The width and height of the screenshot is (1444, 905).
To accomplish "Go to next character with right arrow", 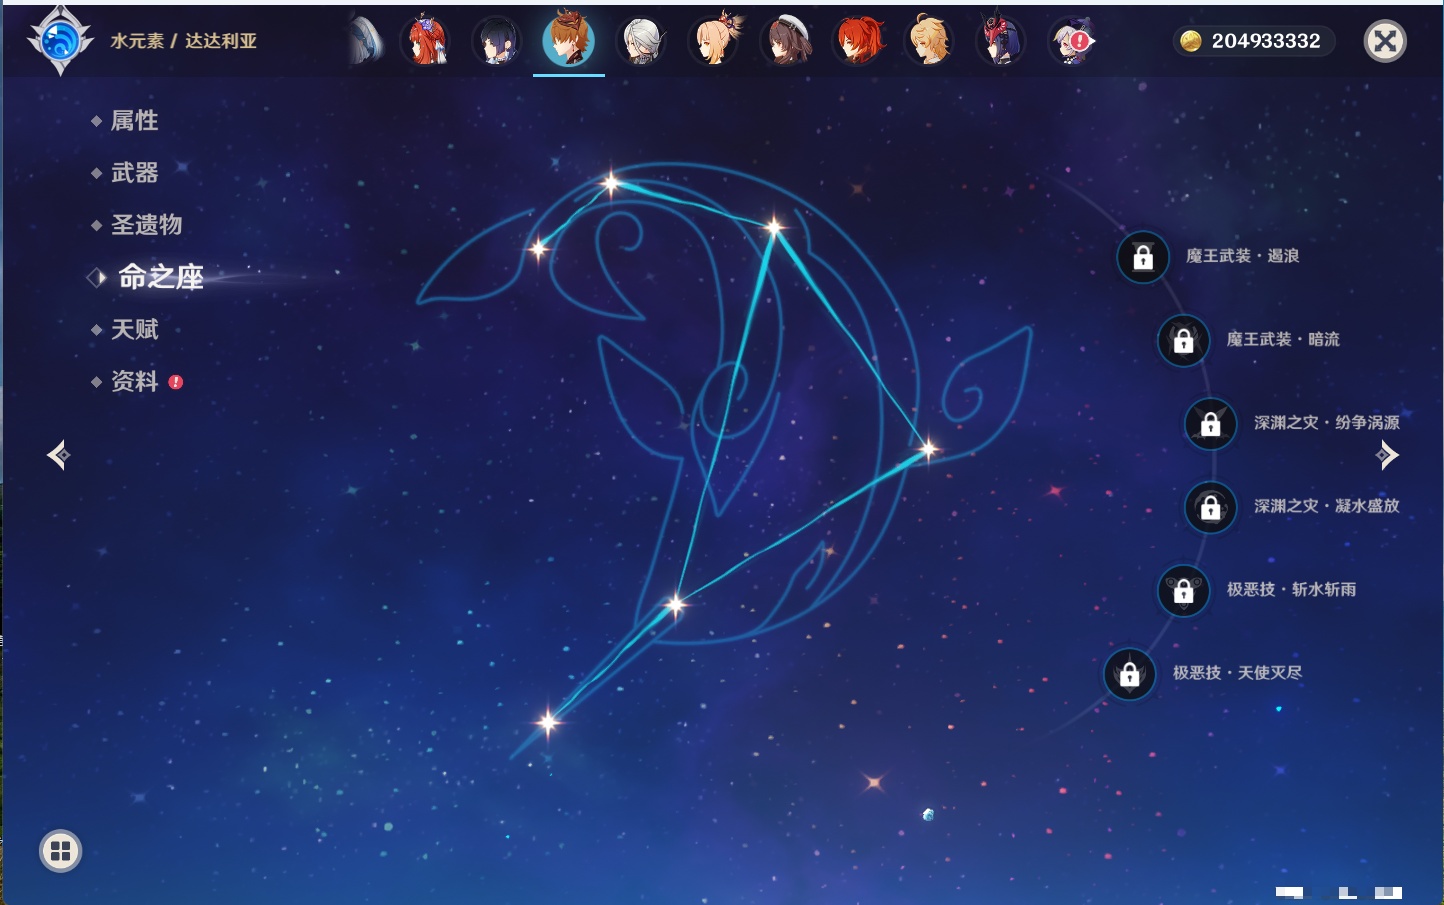I will click(1387, 456).
